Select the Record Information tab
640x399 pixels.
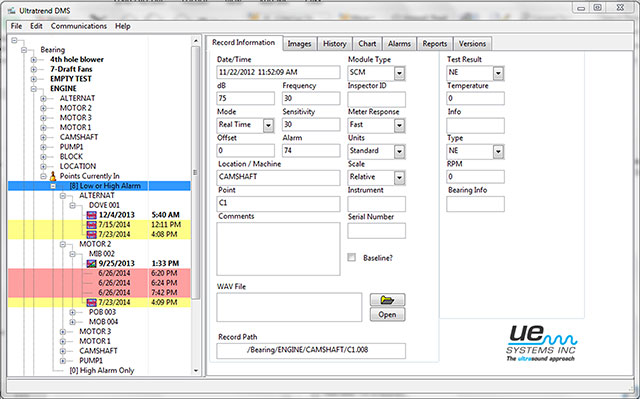click(x=244, y=42)
